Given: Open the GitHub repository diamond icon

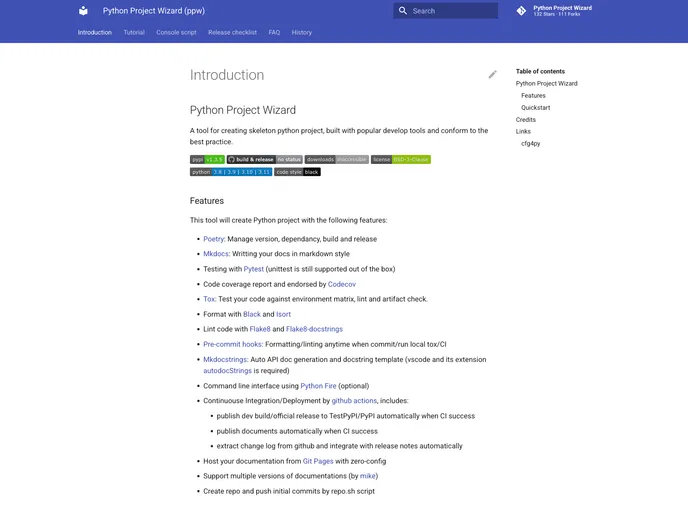Looking at the screenshot, I should click(521, 11).
